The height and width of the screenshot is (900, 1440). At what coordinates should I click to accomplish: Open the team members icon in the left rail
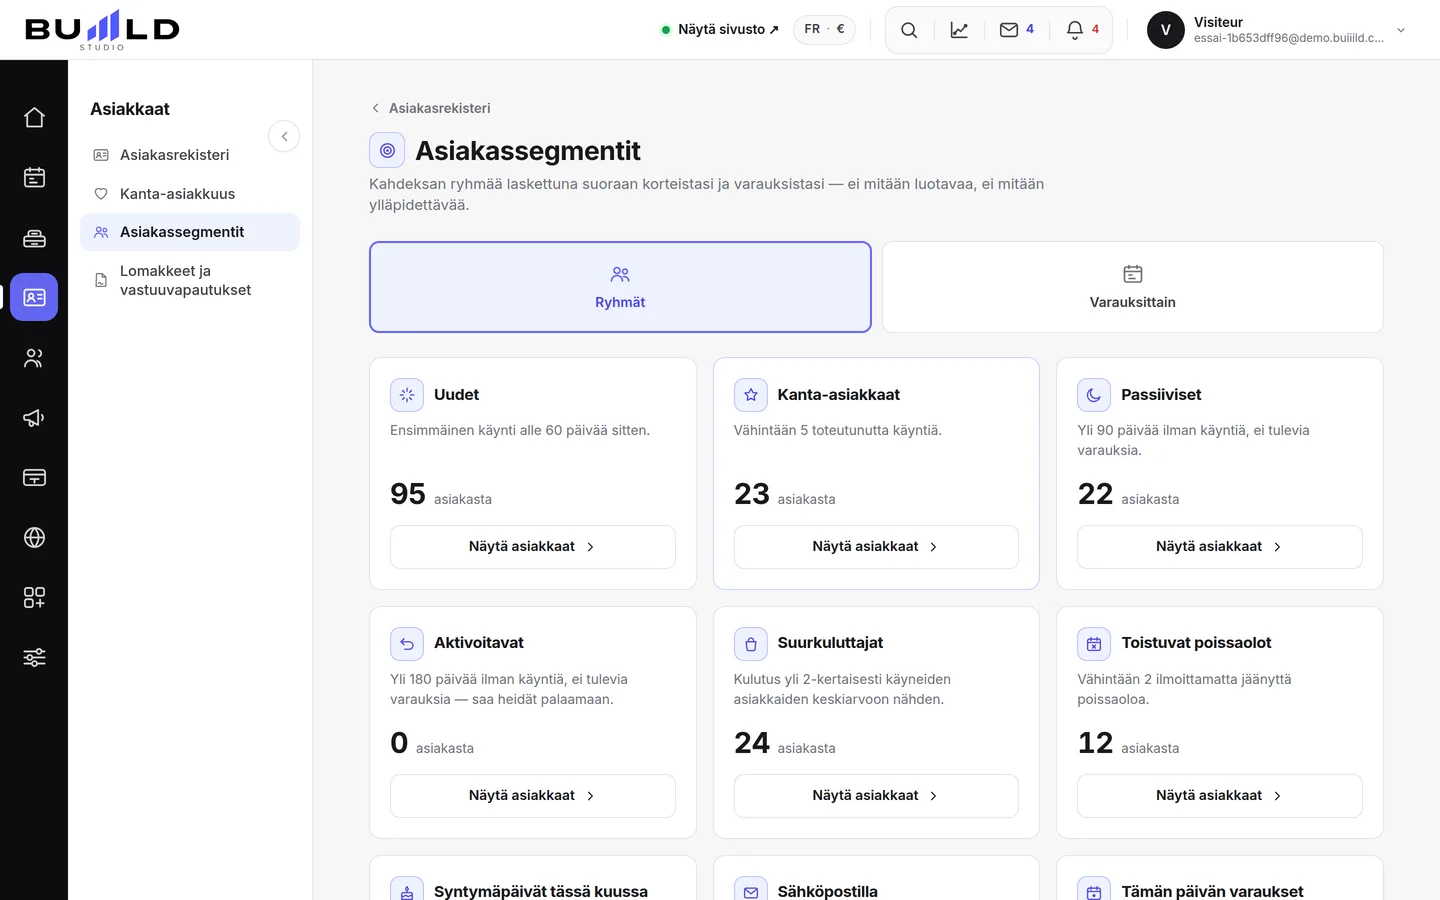pyautogui.click(x=34, y=358)
